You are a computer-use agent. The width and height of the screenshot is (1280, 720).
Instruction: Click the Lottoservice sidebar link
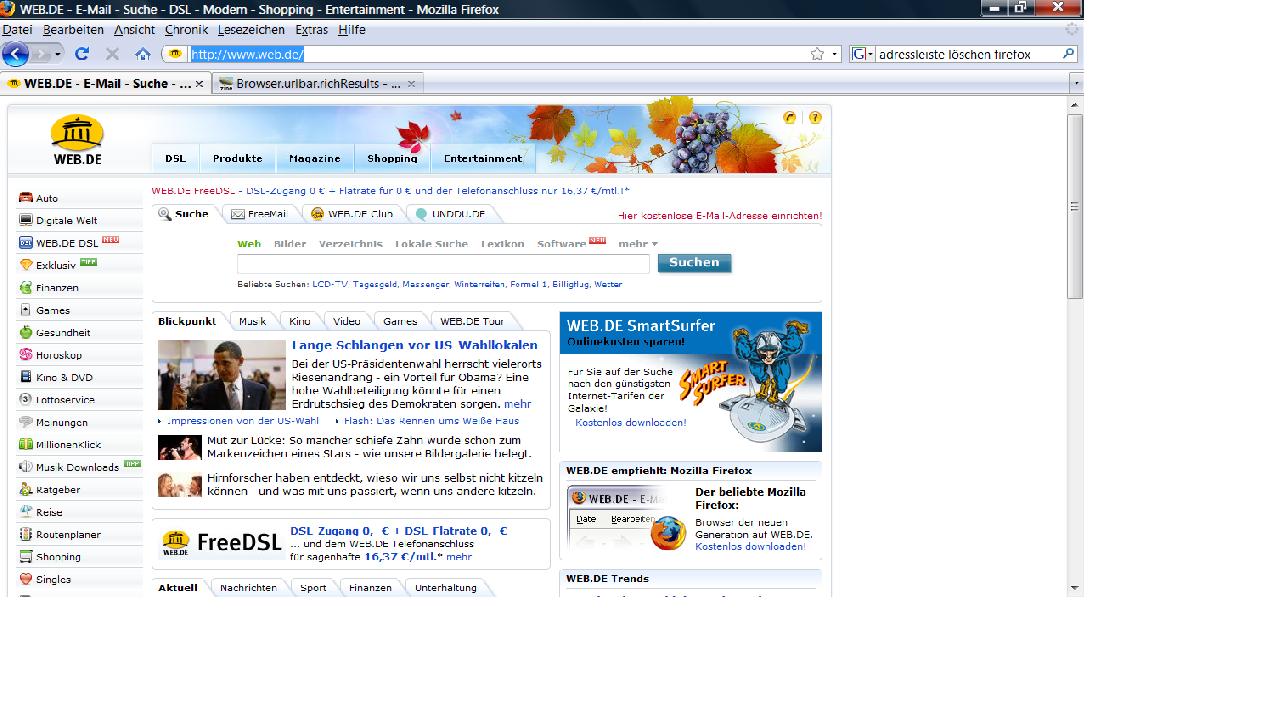65,400
